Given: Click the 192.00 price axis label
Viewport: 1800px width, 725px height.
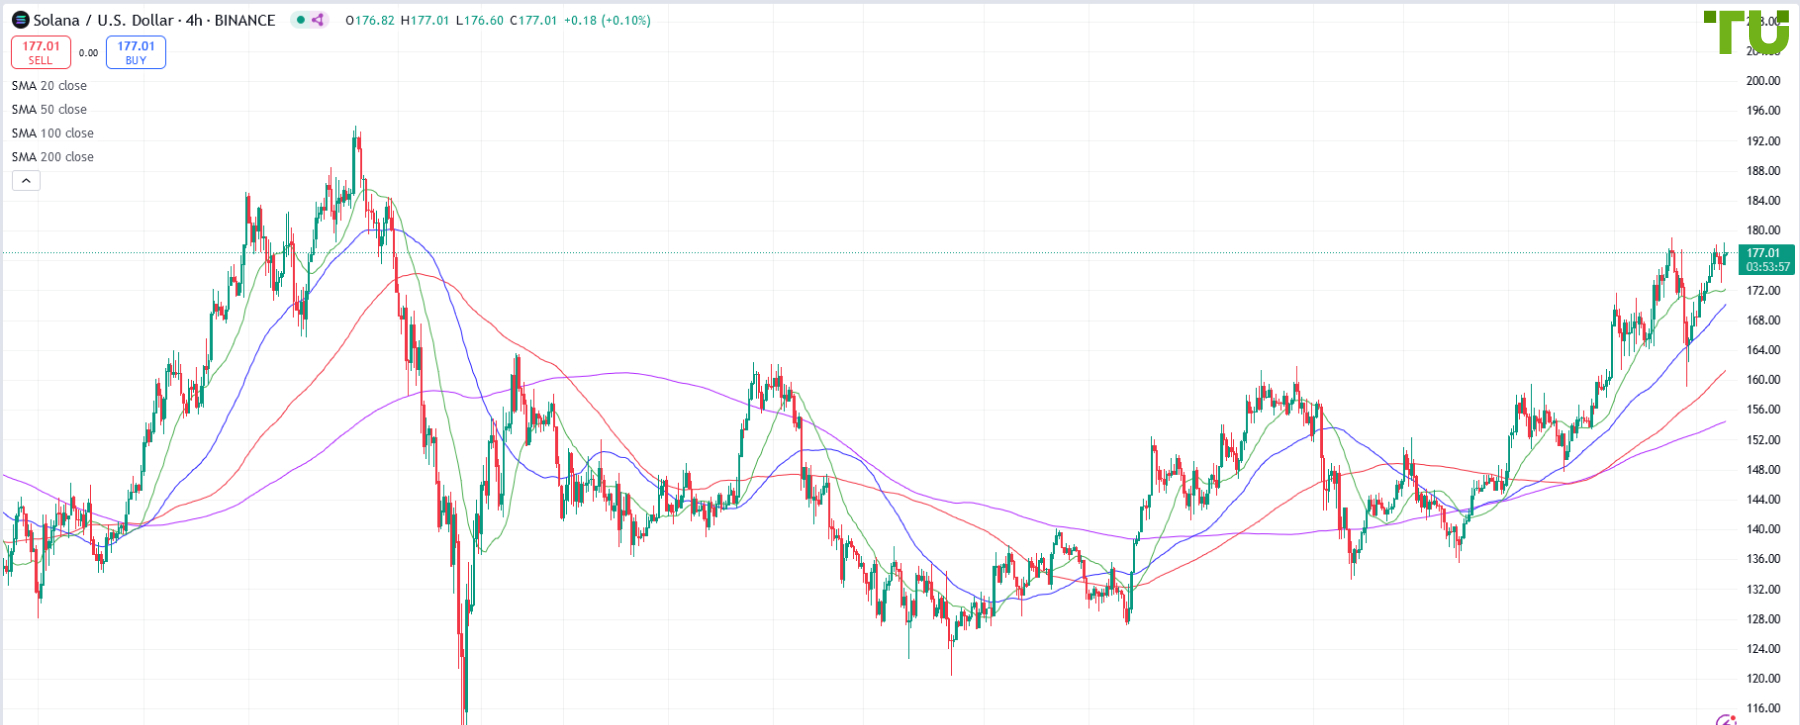Looking at the screenshot, I should pos(1763,141).
